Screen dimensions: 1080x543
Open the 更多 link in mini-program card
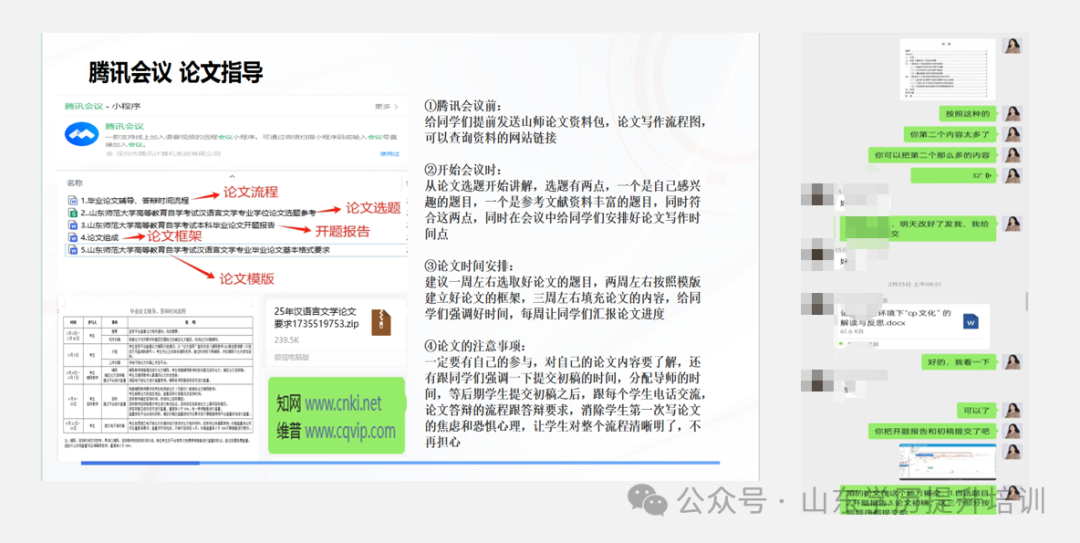pos(386,107)
